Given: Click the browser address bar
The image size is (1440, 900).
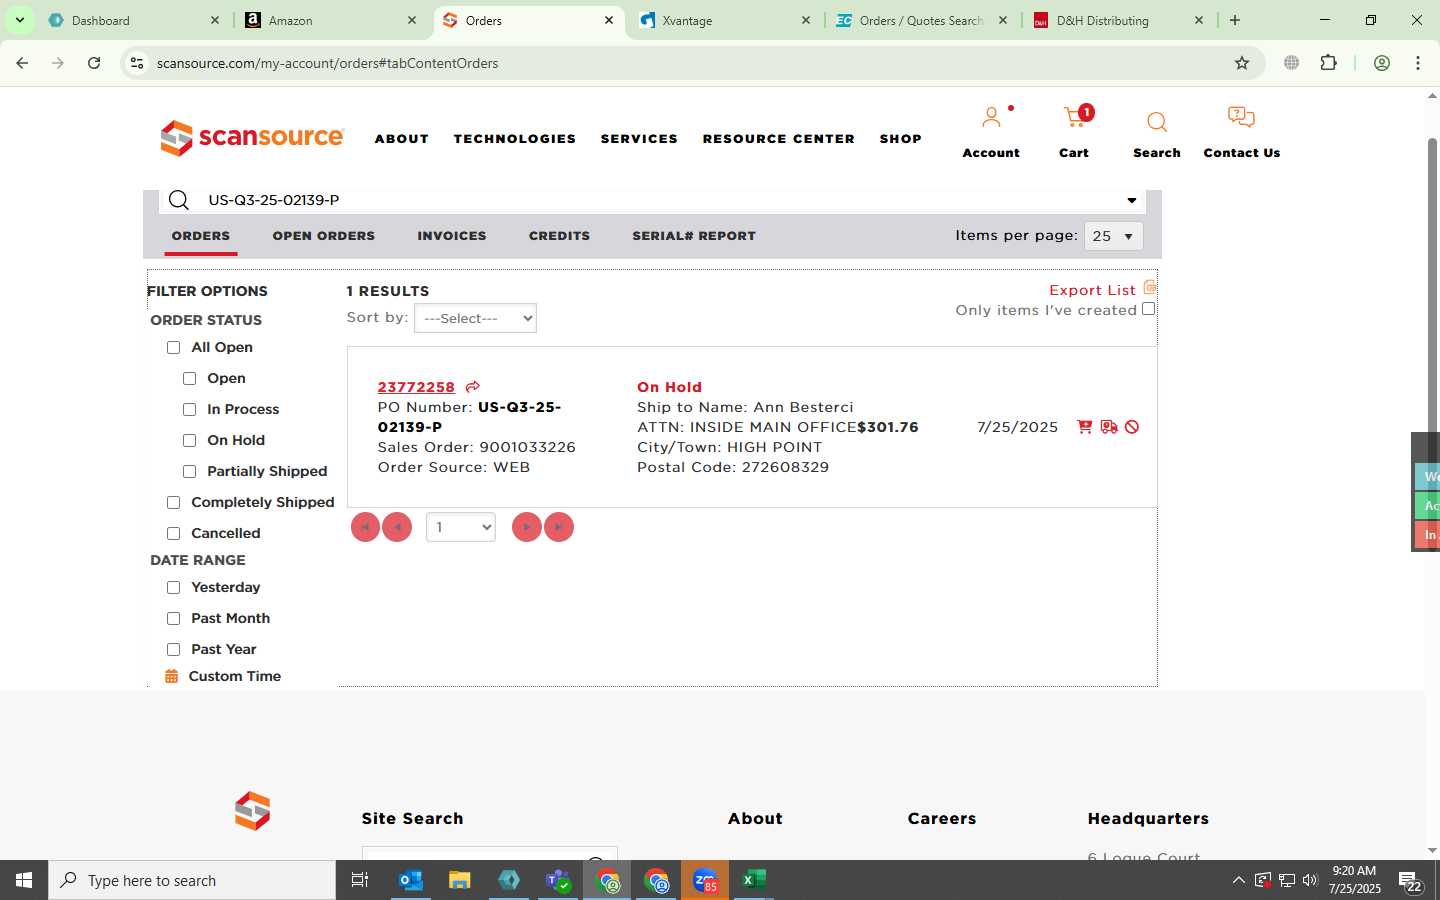Looking at the screenshot, I should pyautogui.click(x=690, y=63).
